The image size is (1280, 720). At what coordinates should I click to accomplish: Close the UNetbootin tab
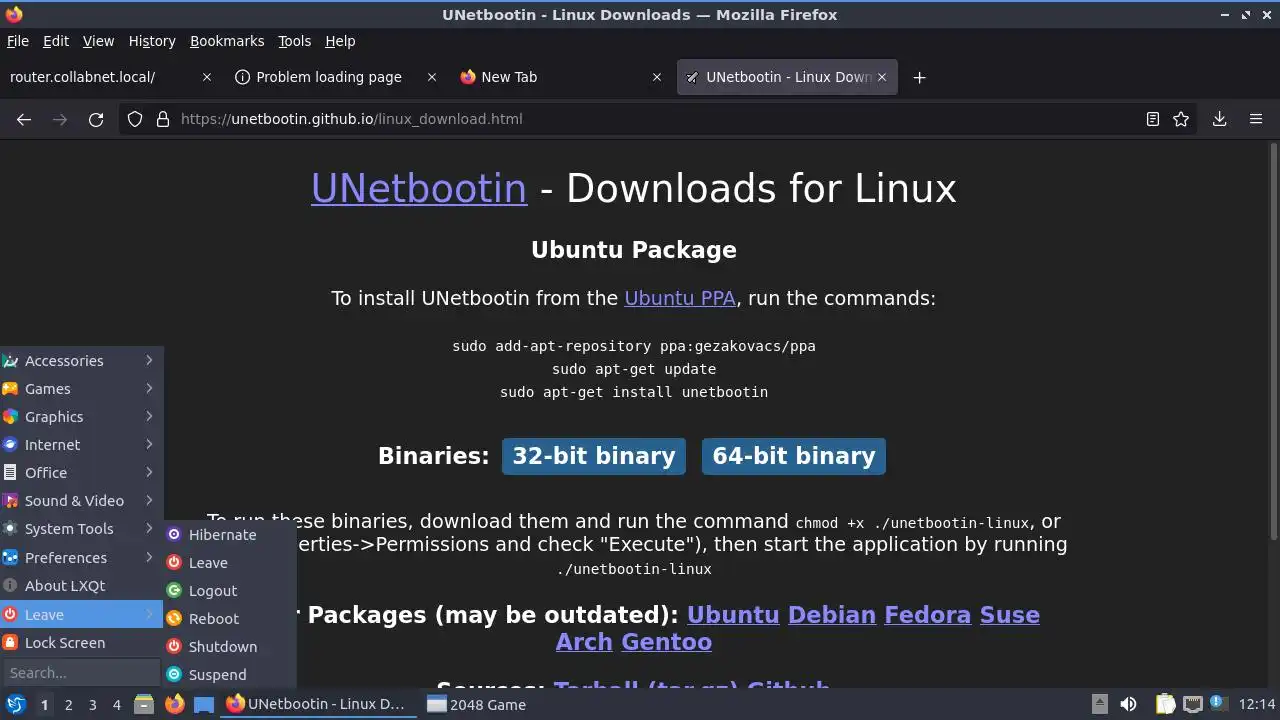(882, 77)
